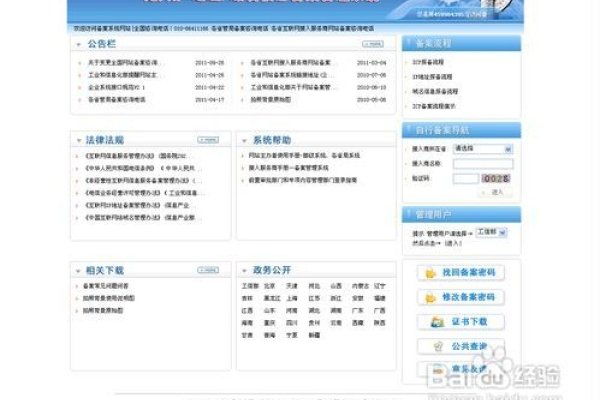
Task: Select 吉林 in 政务公开 list
Action: (x=247, y=298)
